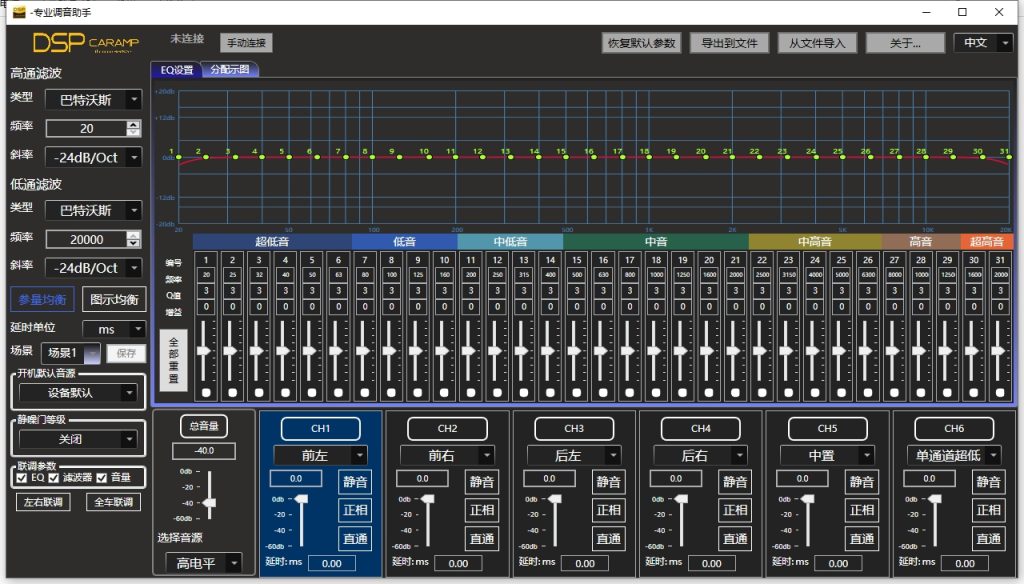Screen dimensions: 1024x584
Task: Click 导出到文件 export button
Action: click(x=729, y=42)
